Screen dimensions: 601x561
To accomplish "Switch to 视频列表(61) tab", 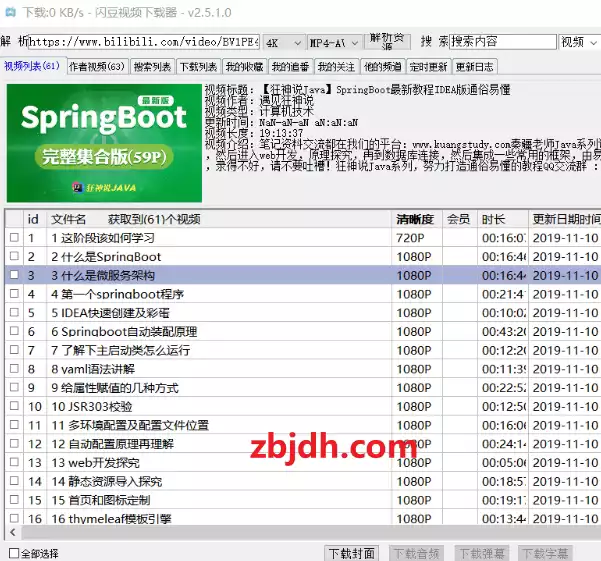I will tap(32, 66).
